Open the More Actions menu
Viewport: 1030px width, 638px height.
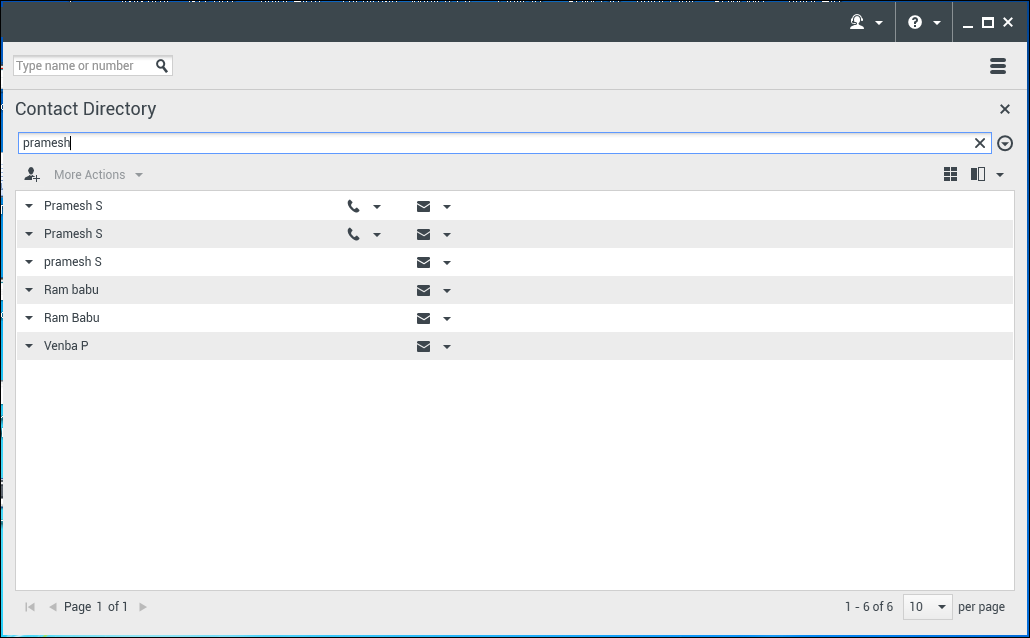pyautogui.click(x=89, y=174)
